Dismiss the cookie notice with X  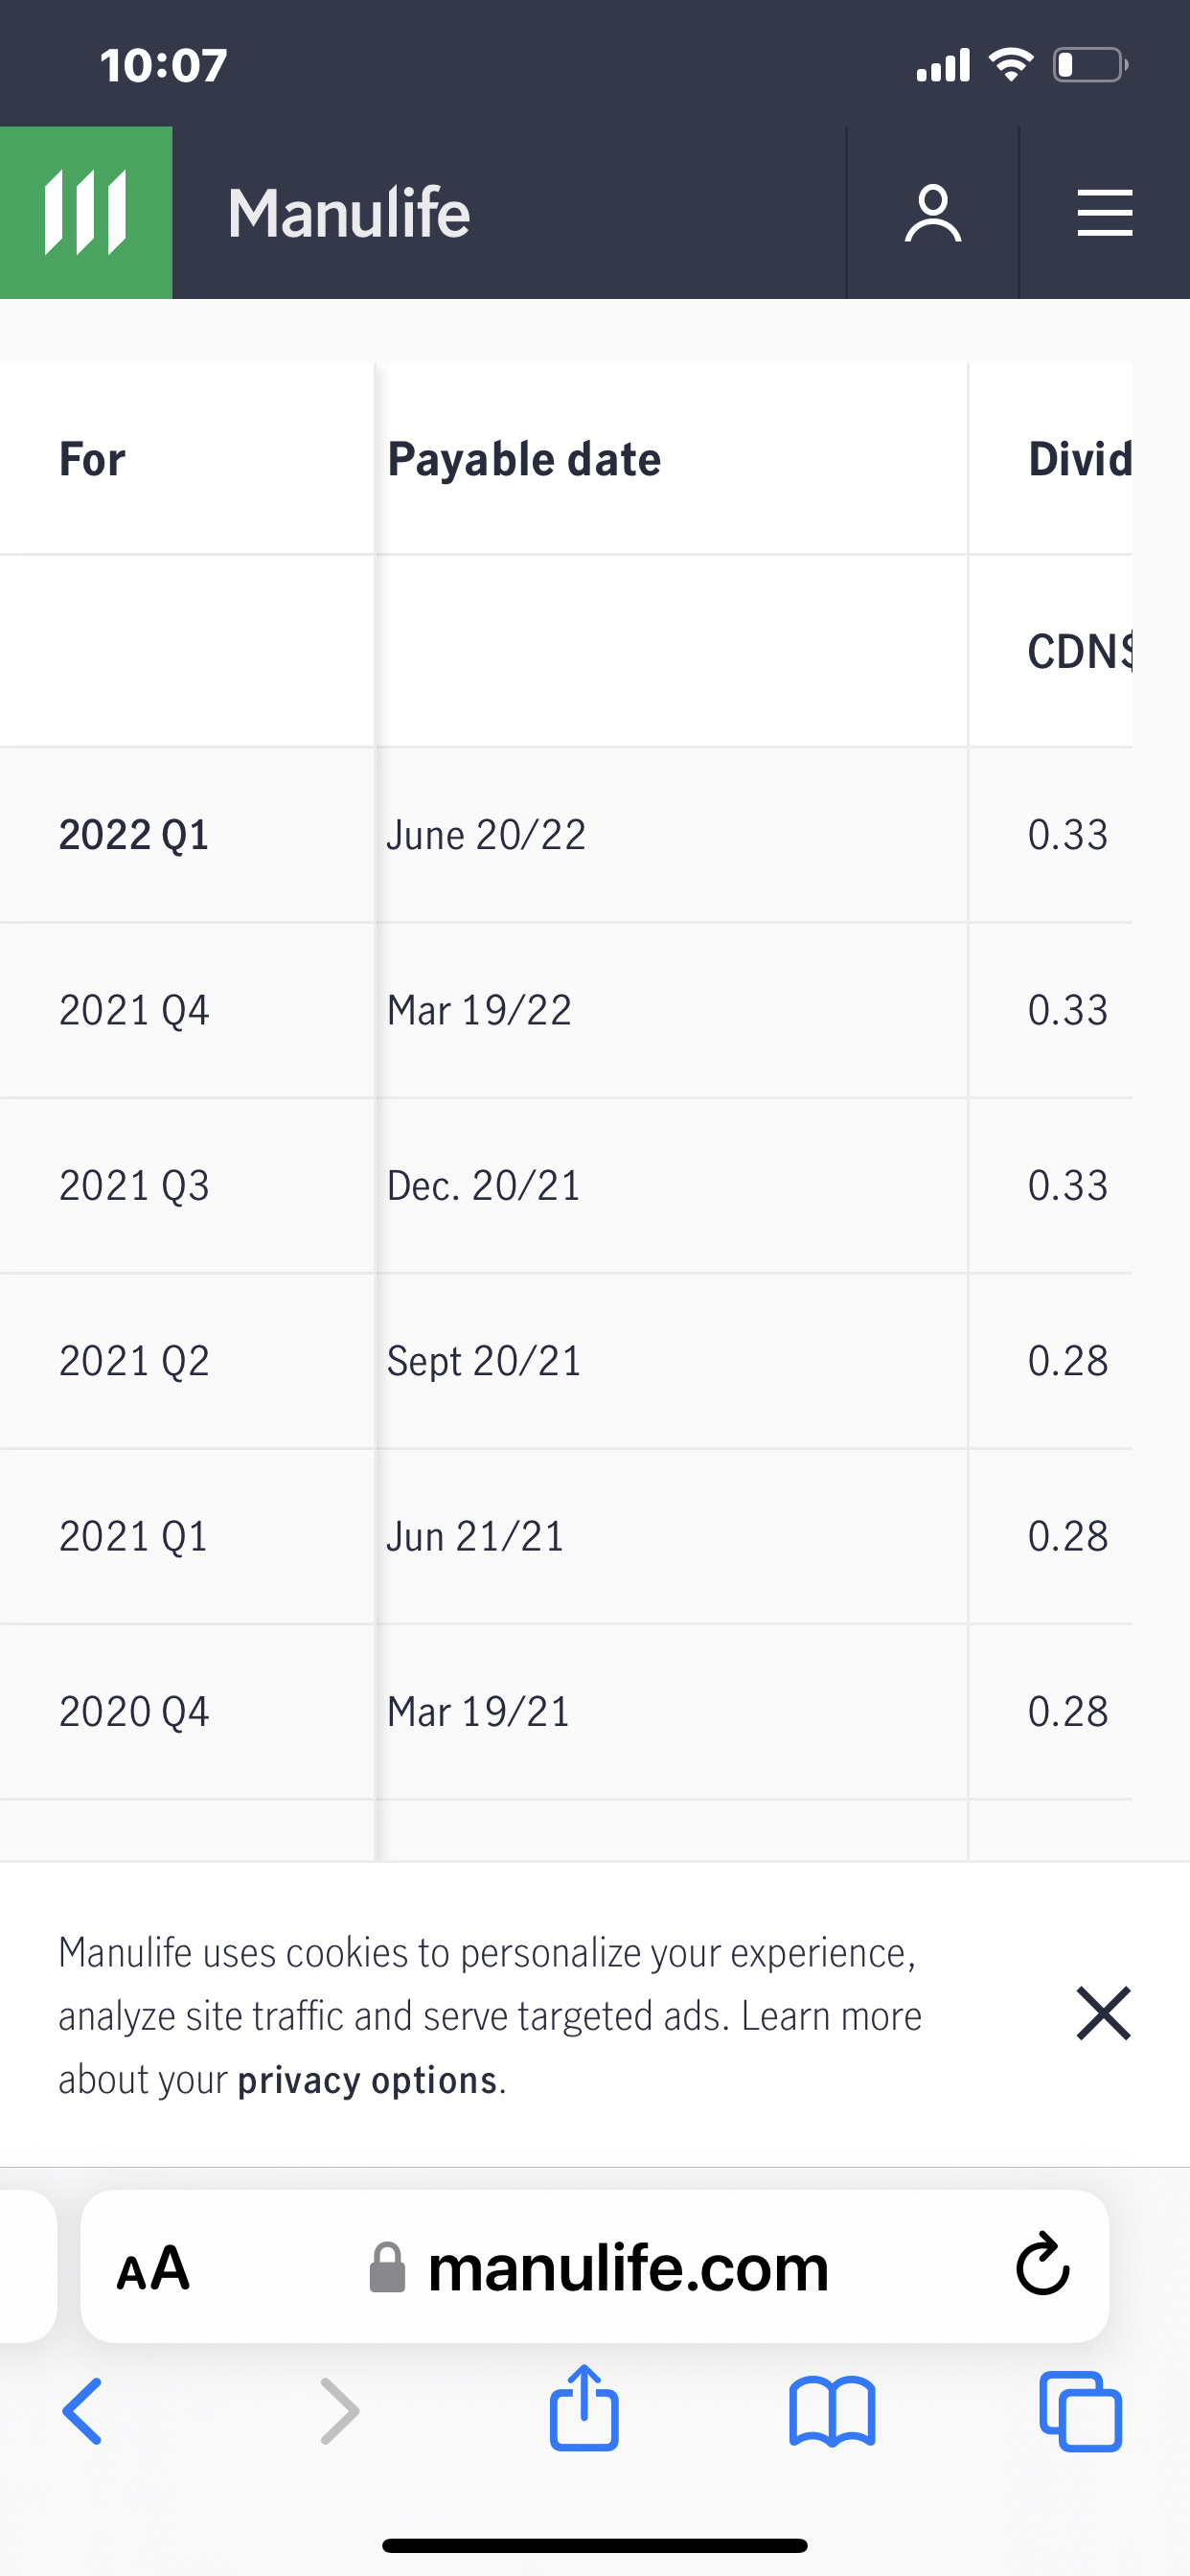point(1103,2013)
